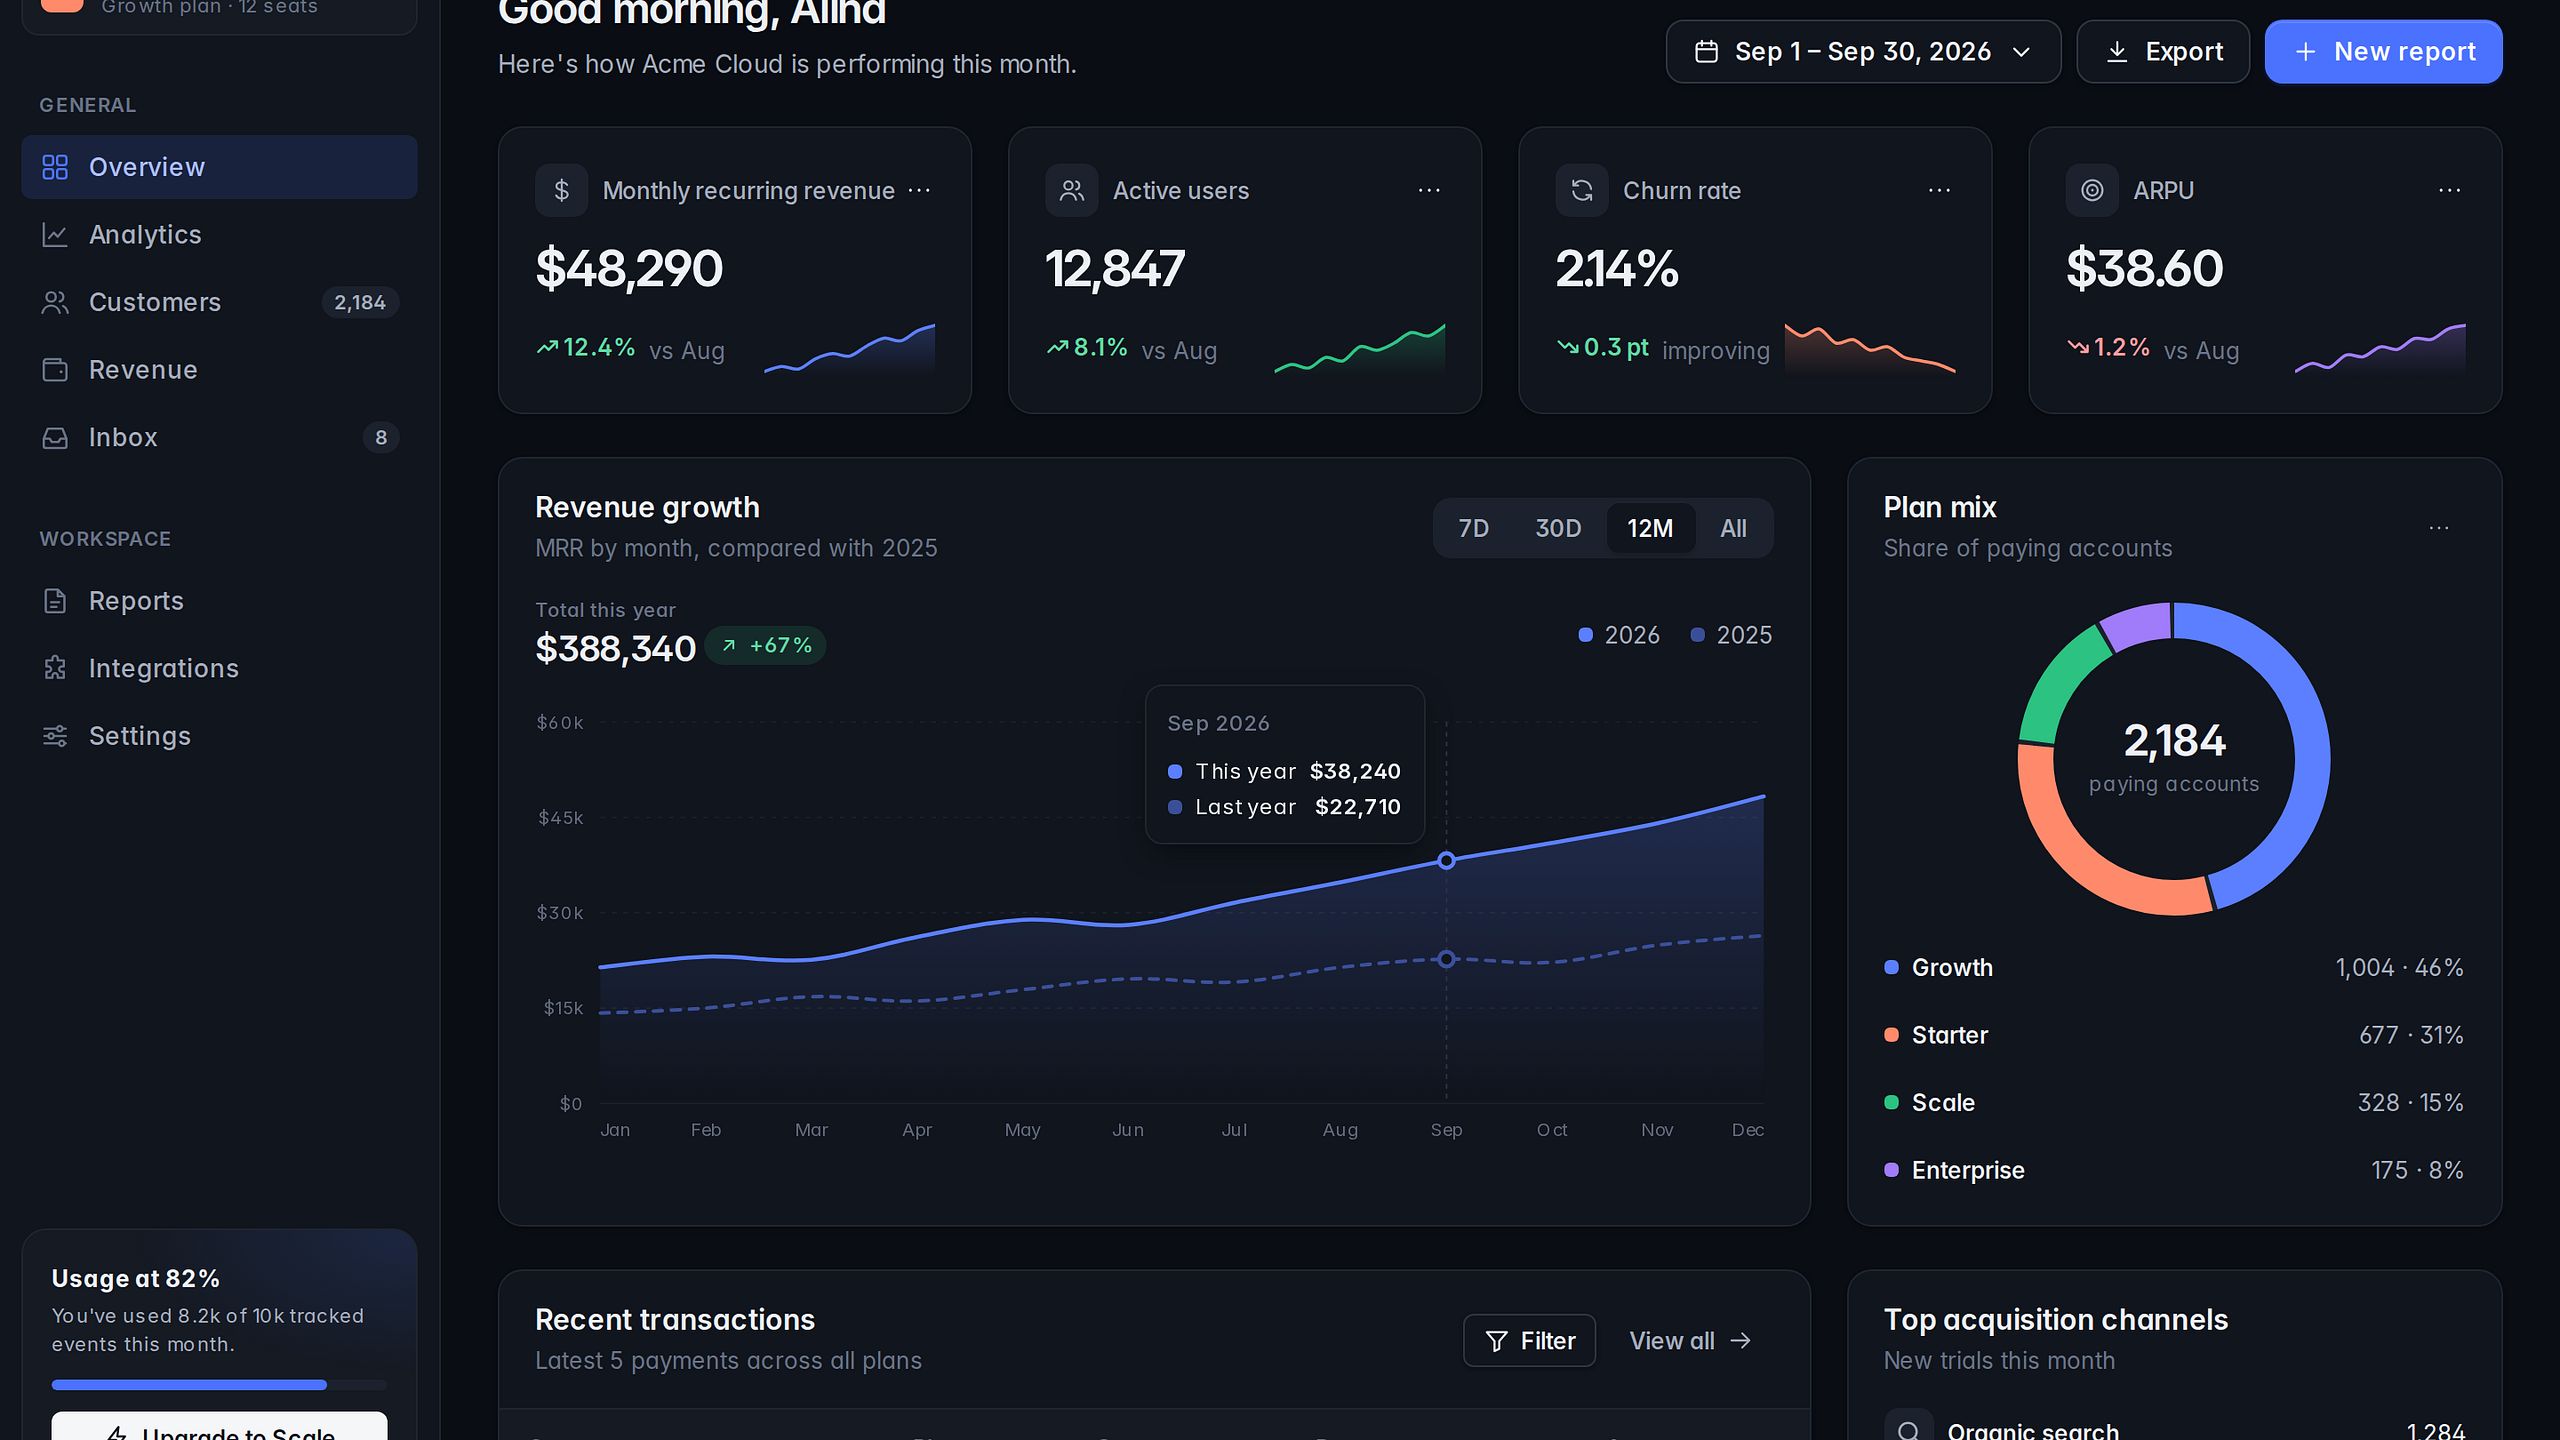Click the funnel icon on Filter button
Viewport: 2560px width, 1440px height.
coord(1497,1341)
